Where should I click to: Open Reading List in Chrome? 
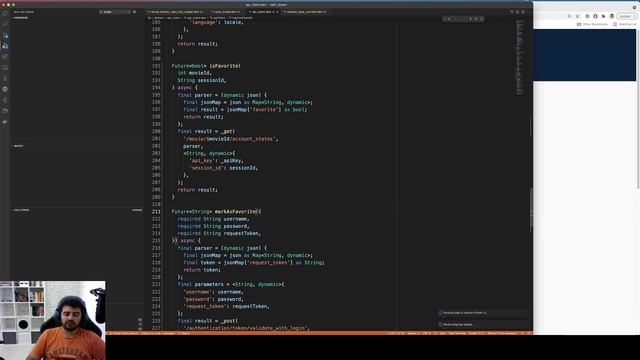(x=624, y=24)
